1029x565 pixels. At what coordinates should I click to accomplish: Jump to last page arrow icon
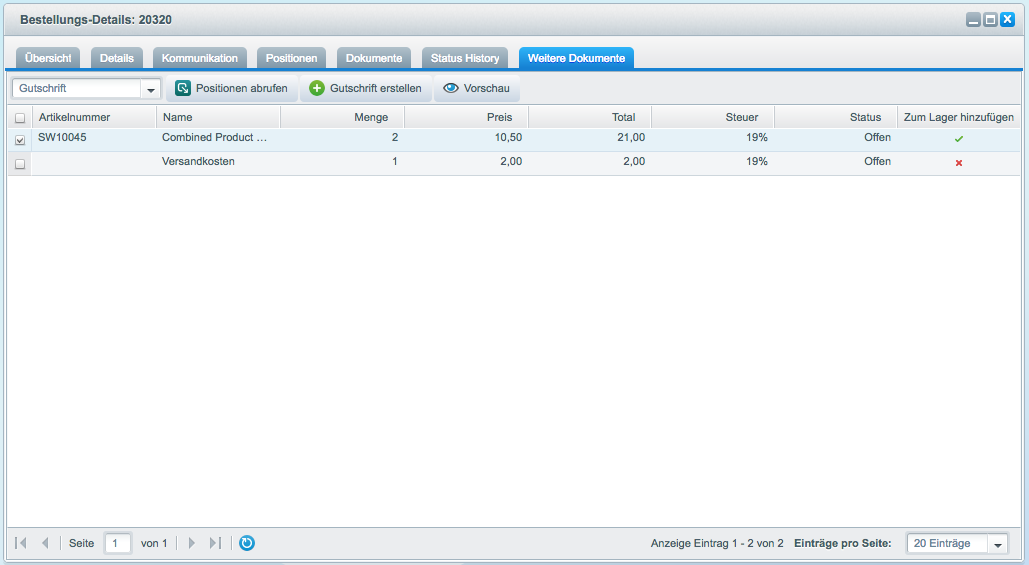(x=215, y=543)
